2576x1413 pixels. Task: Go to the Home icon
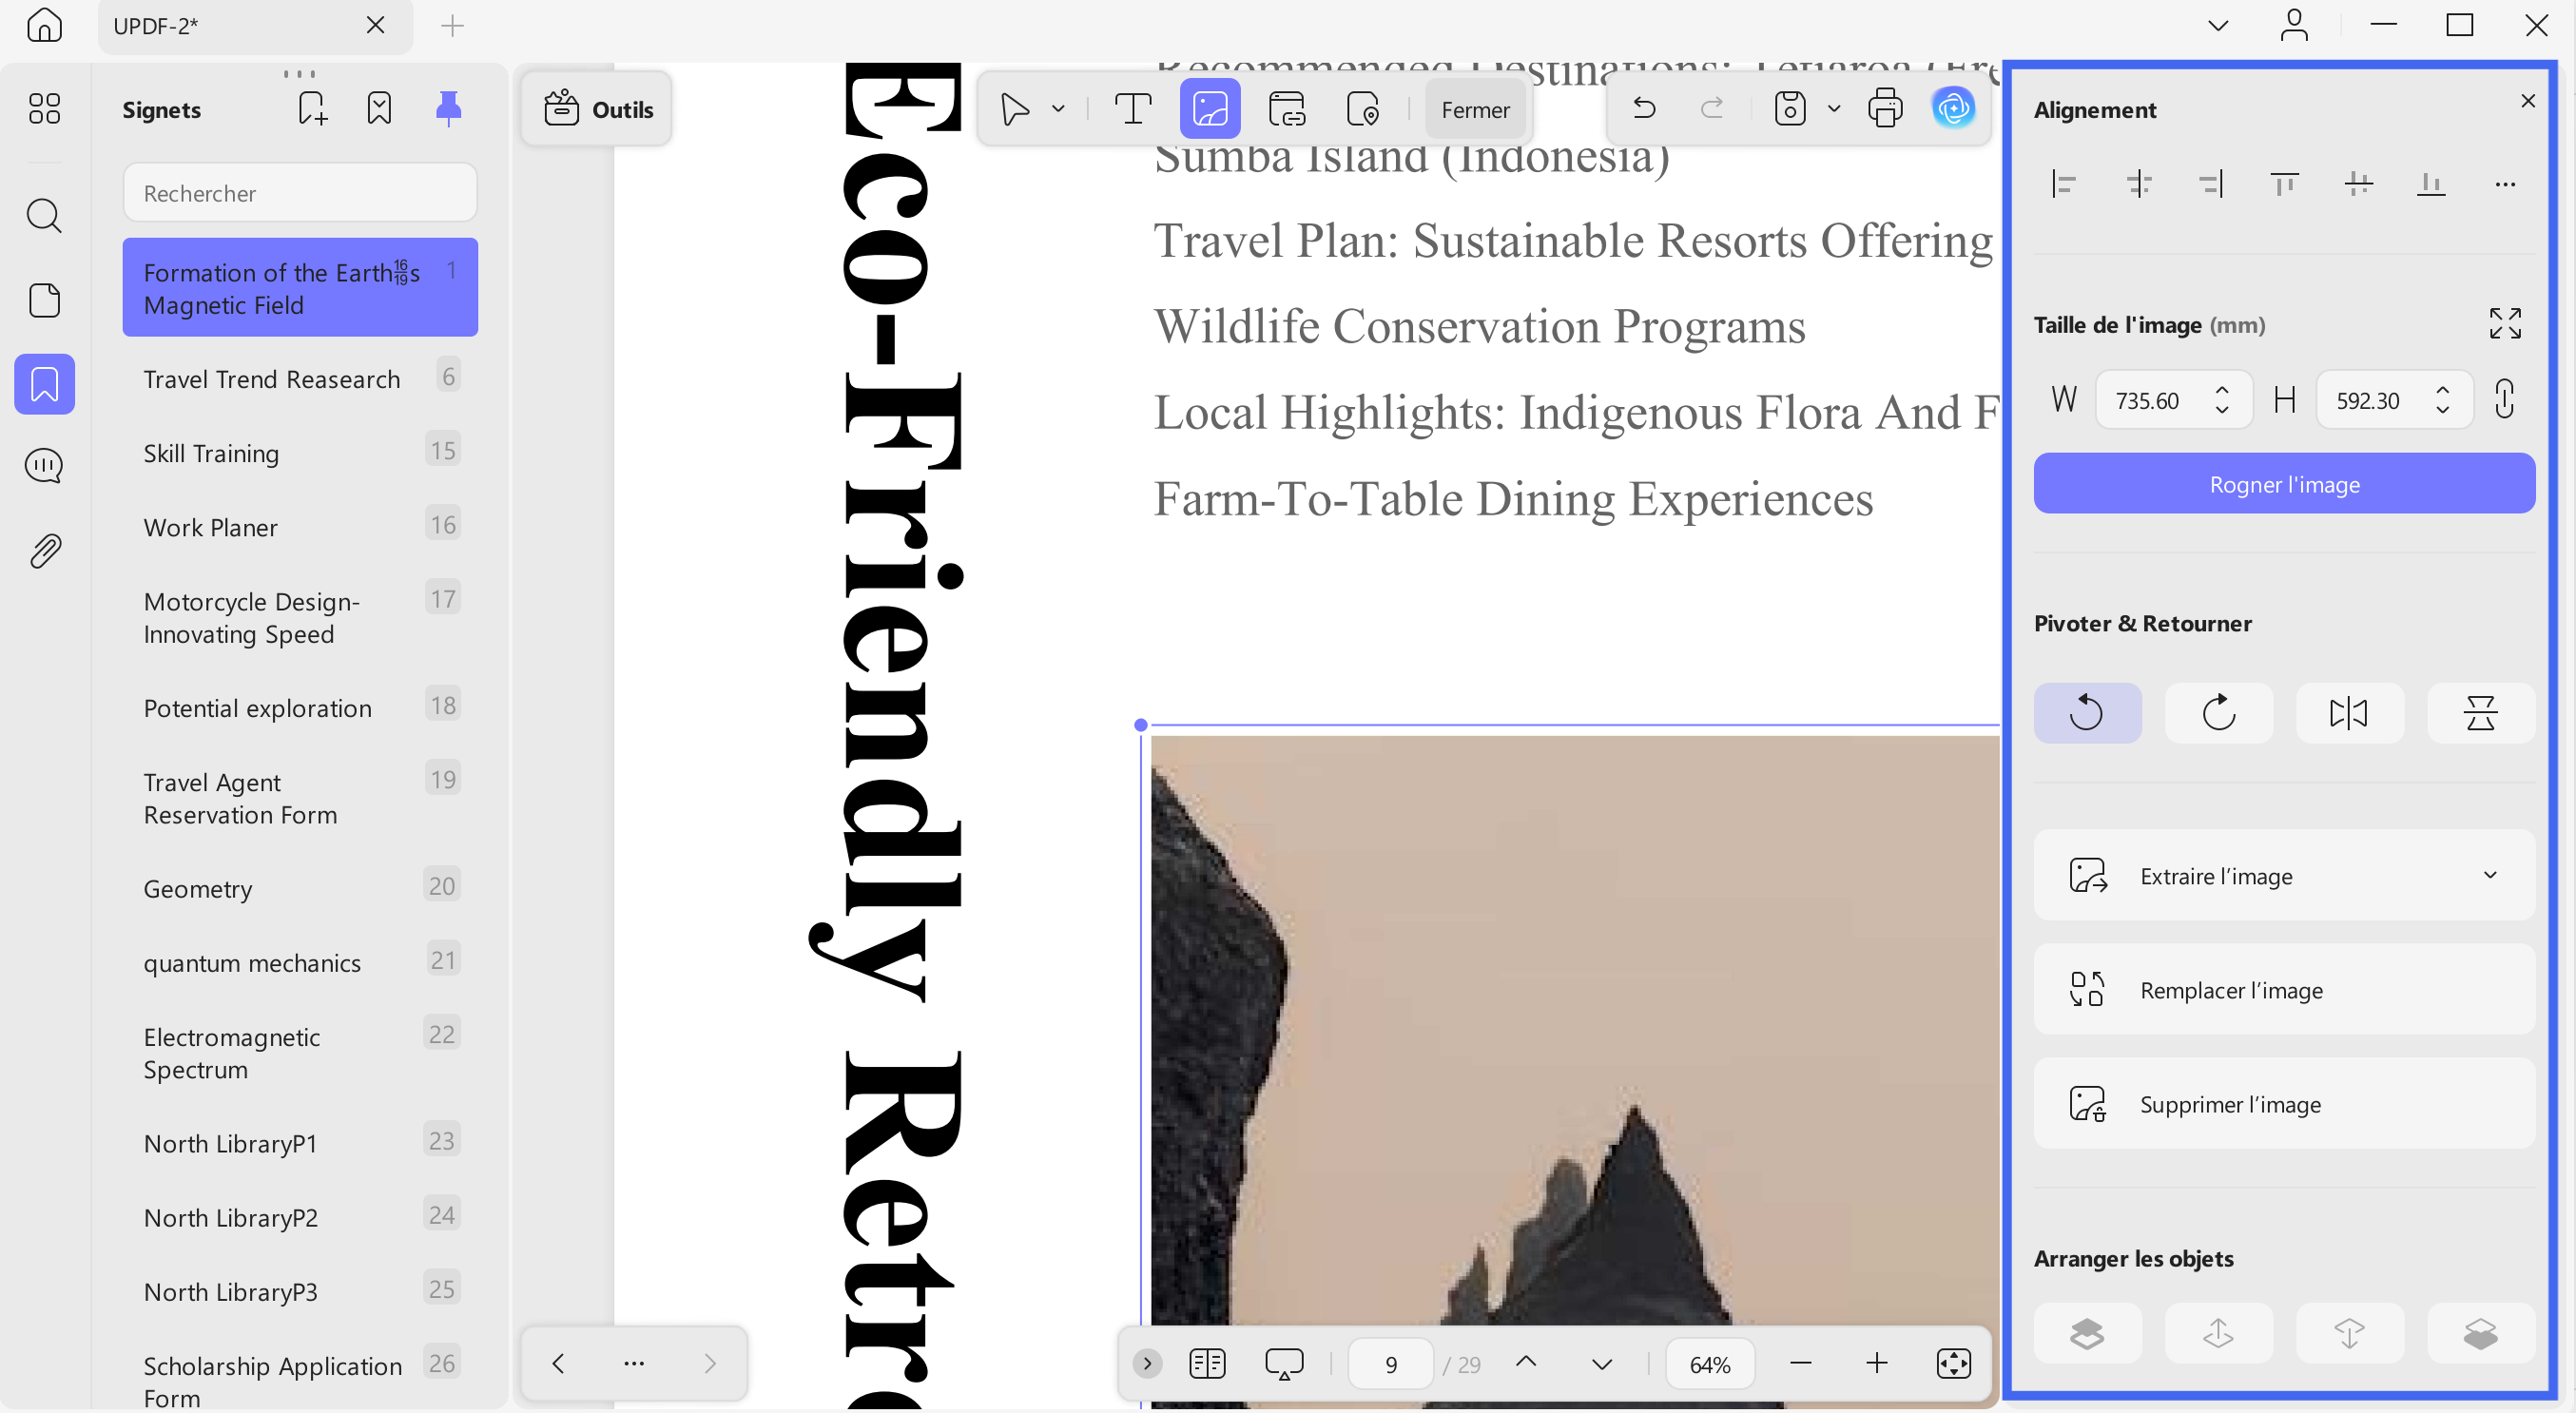[44, 25]
